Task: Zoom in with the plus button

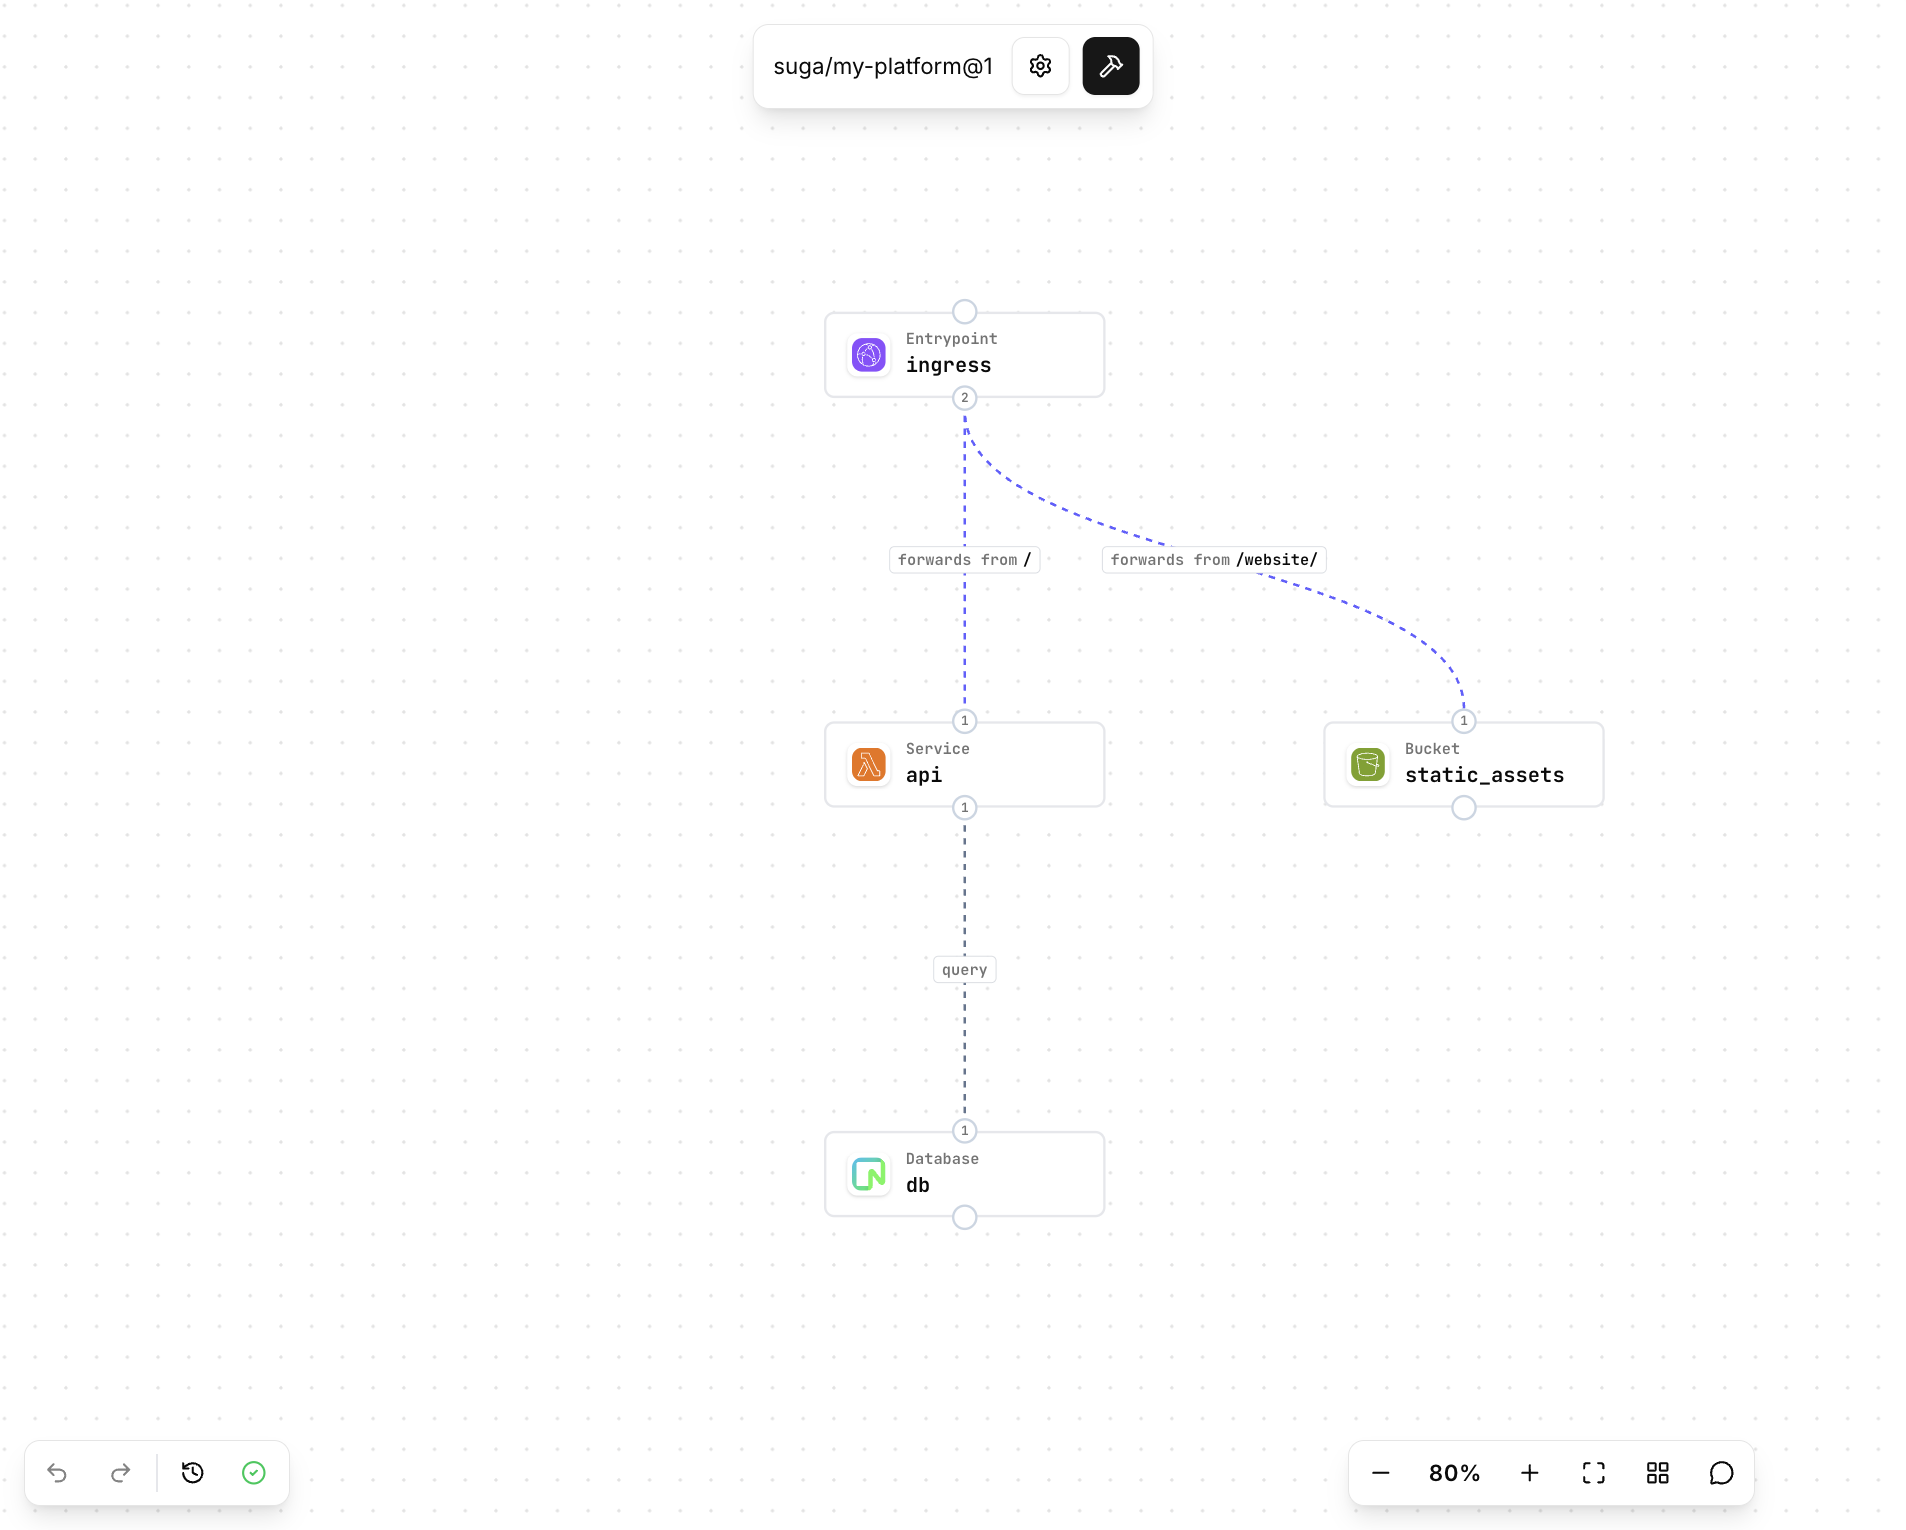Action: pos(1530,1473)
